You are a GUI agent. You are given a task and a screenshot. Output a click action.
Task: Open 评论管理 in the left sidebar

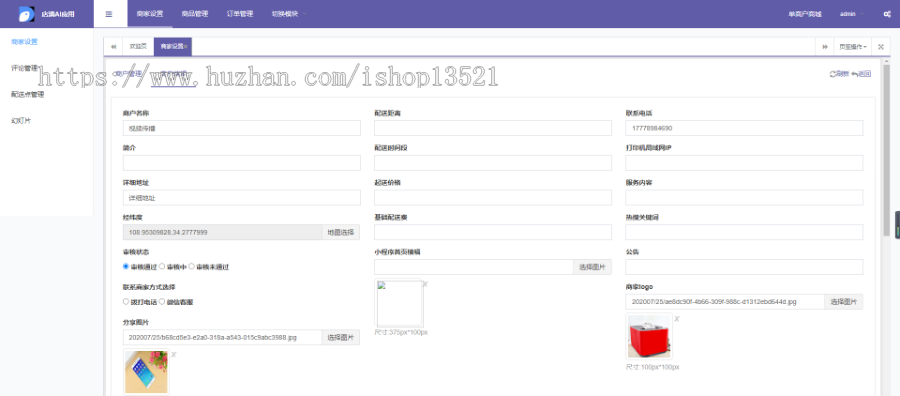(x=25, y=68)
